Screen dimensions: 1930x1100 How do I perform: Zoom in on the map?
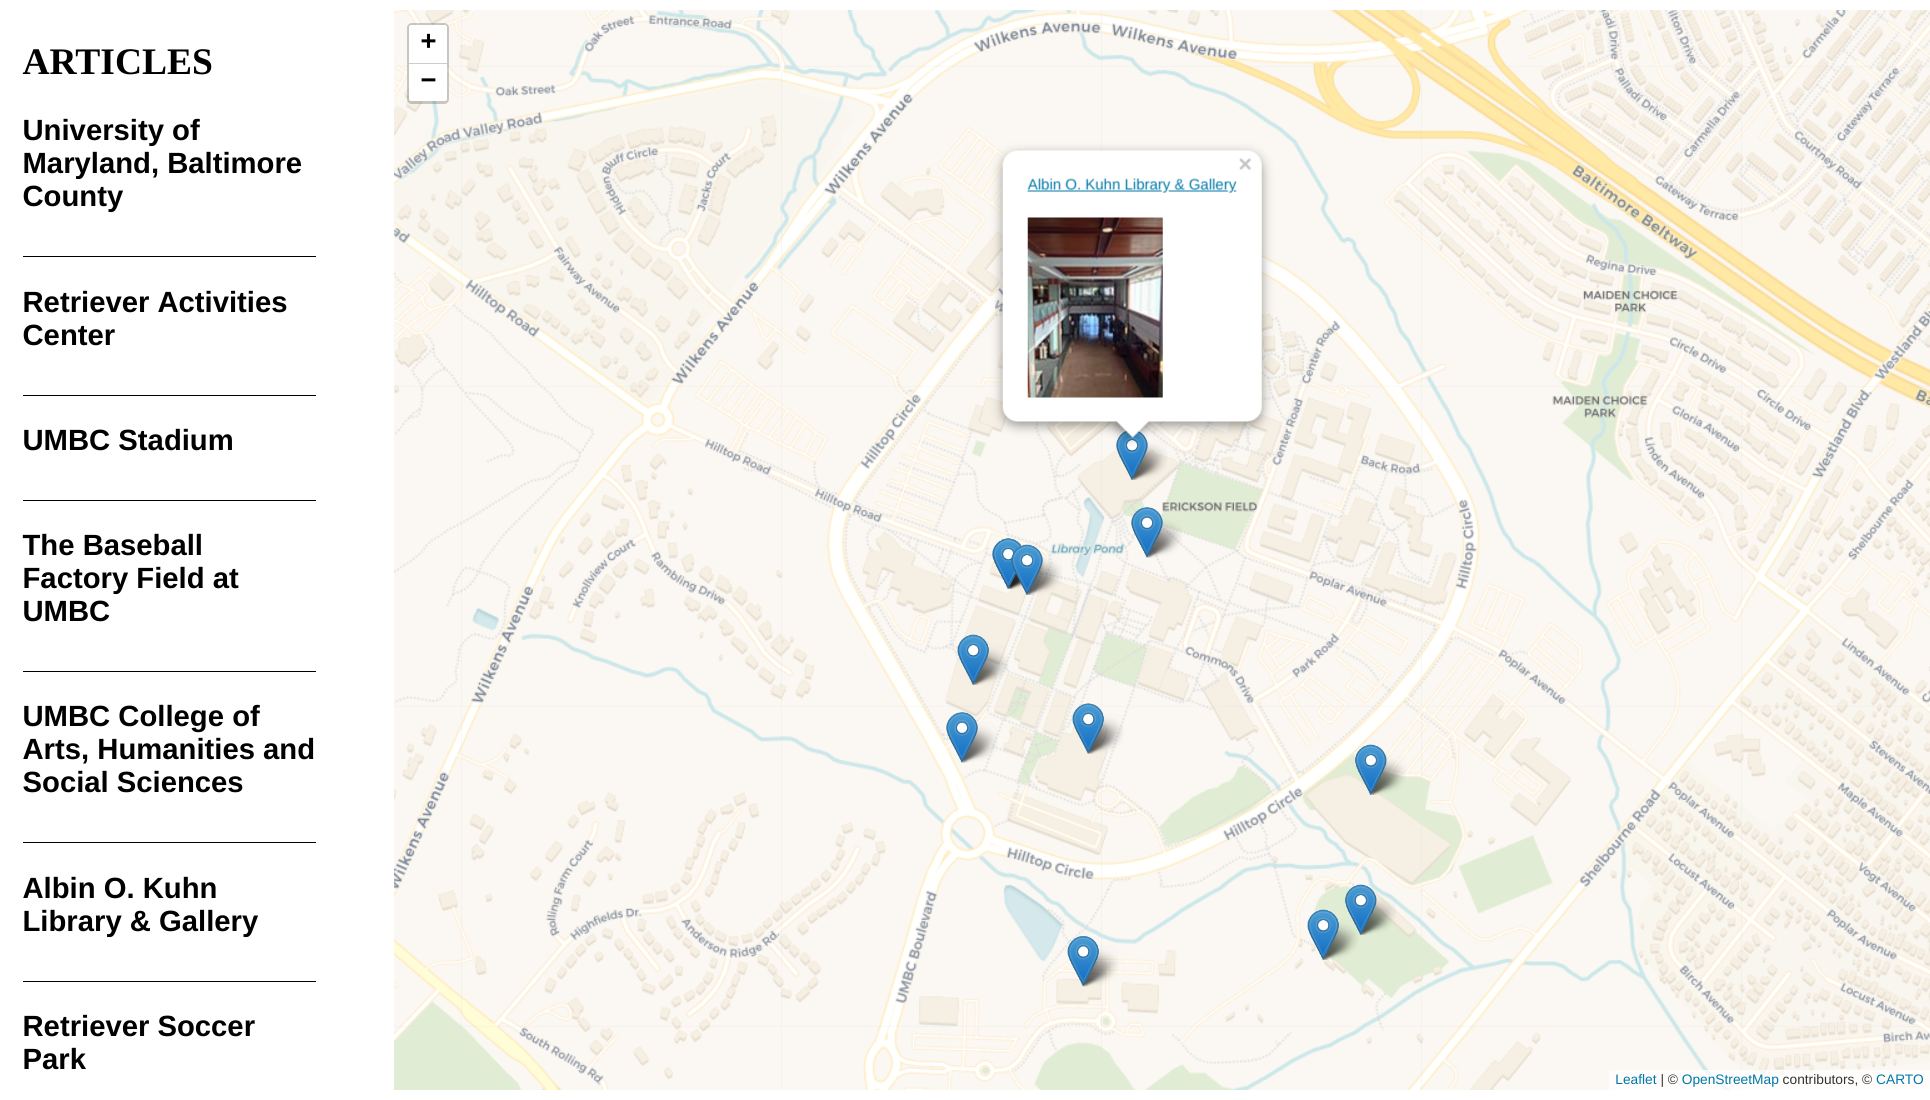point(428,42)
